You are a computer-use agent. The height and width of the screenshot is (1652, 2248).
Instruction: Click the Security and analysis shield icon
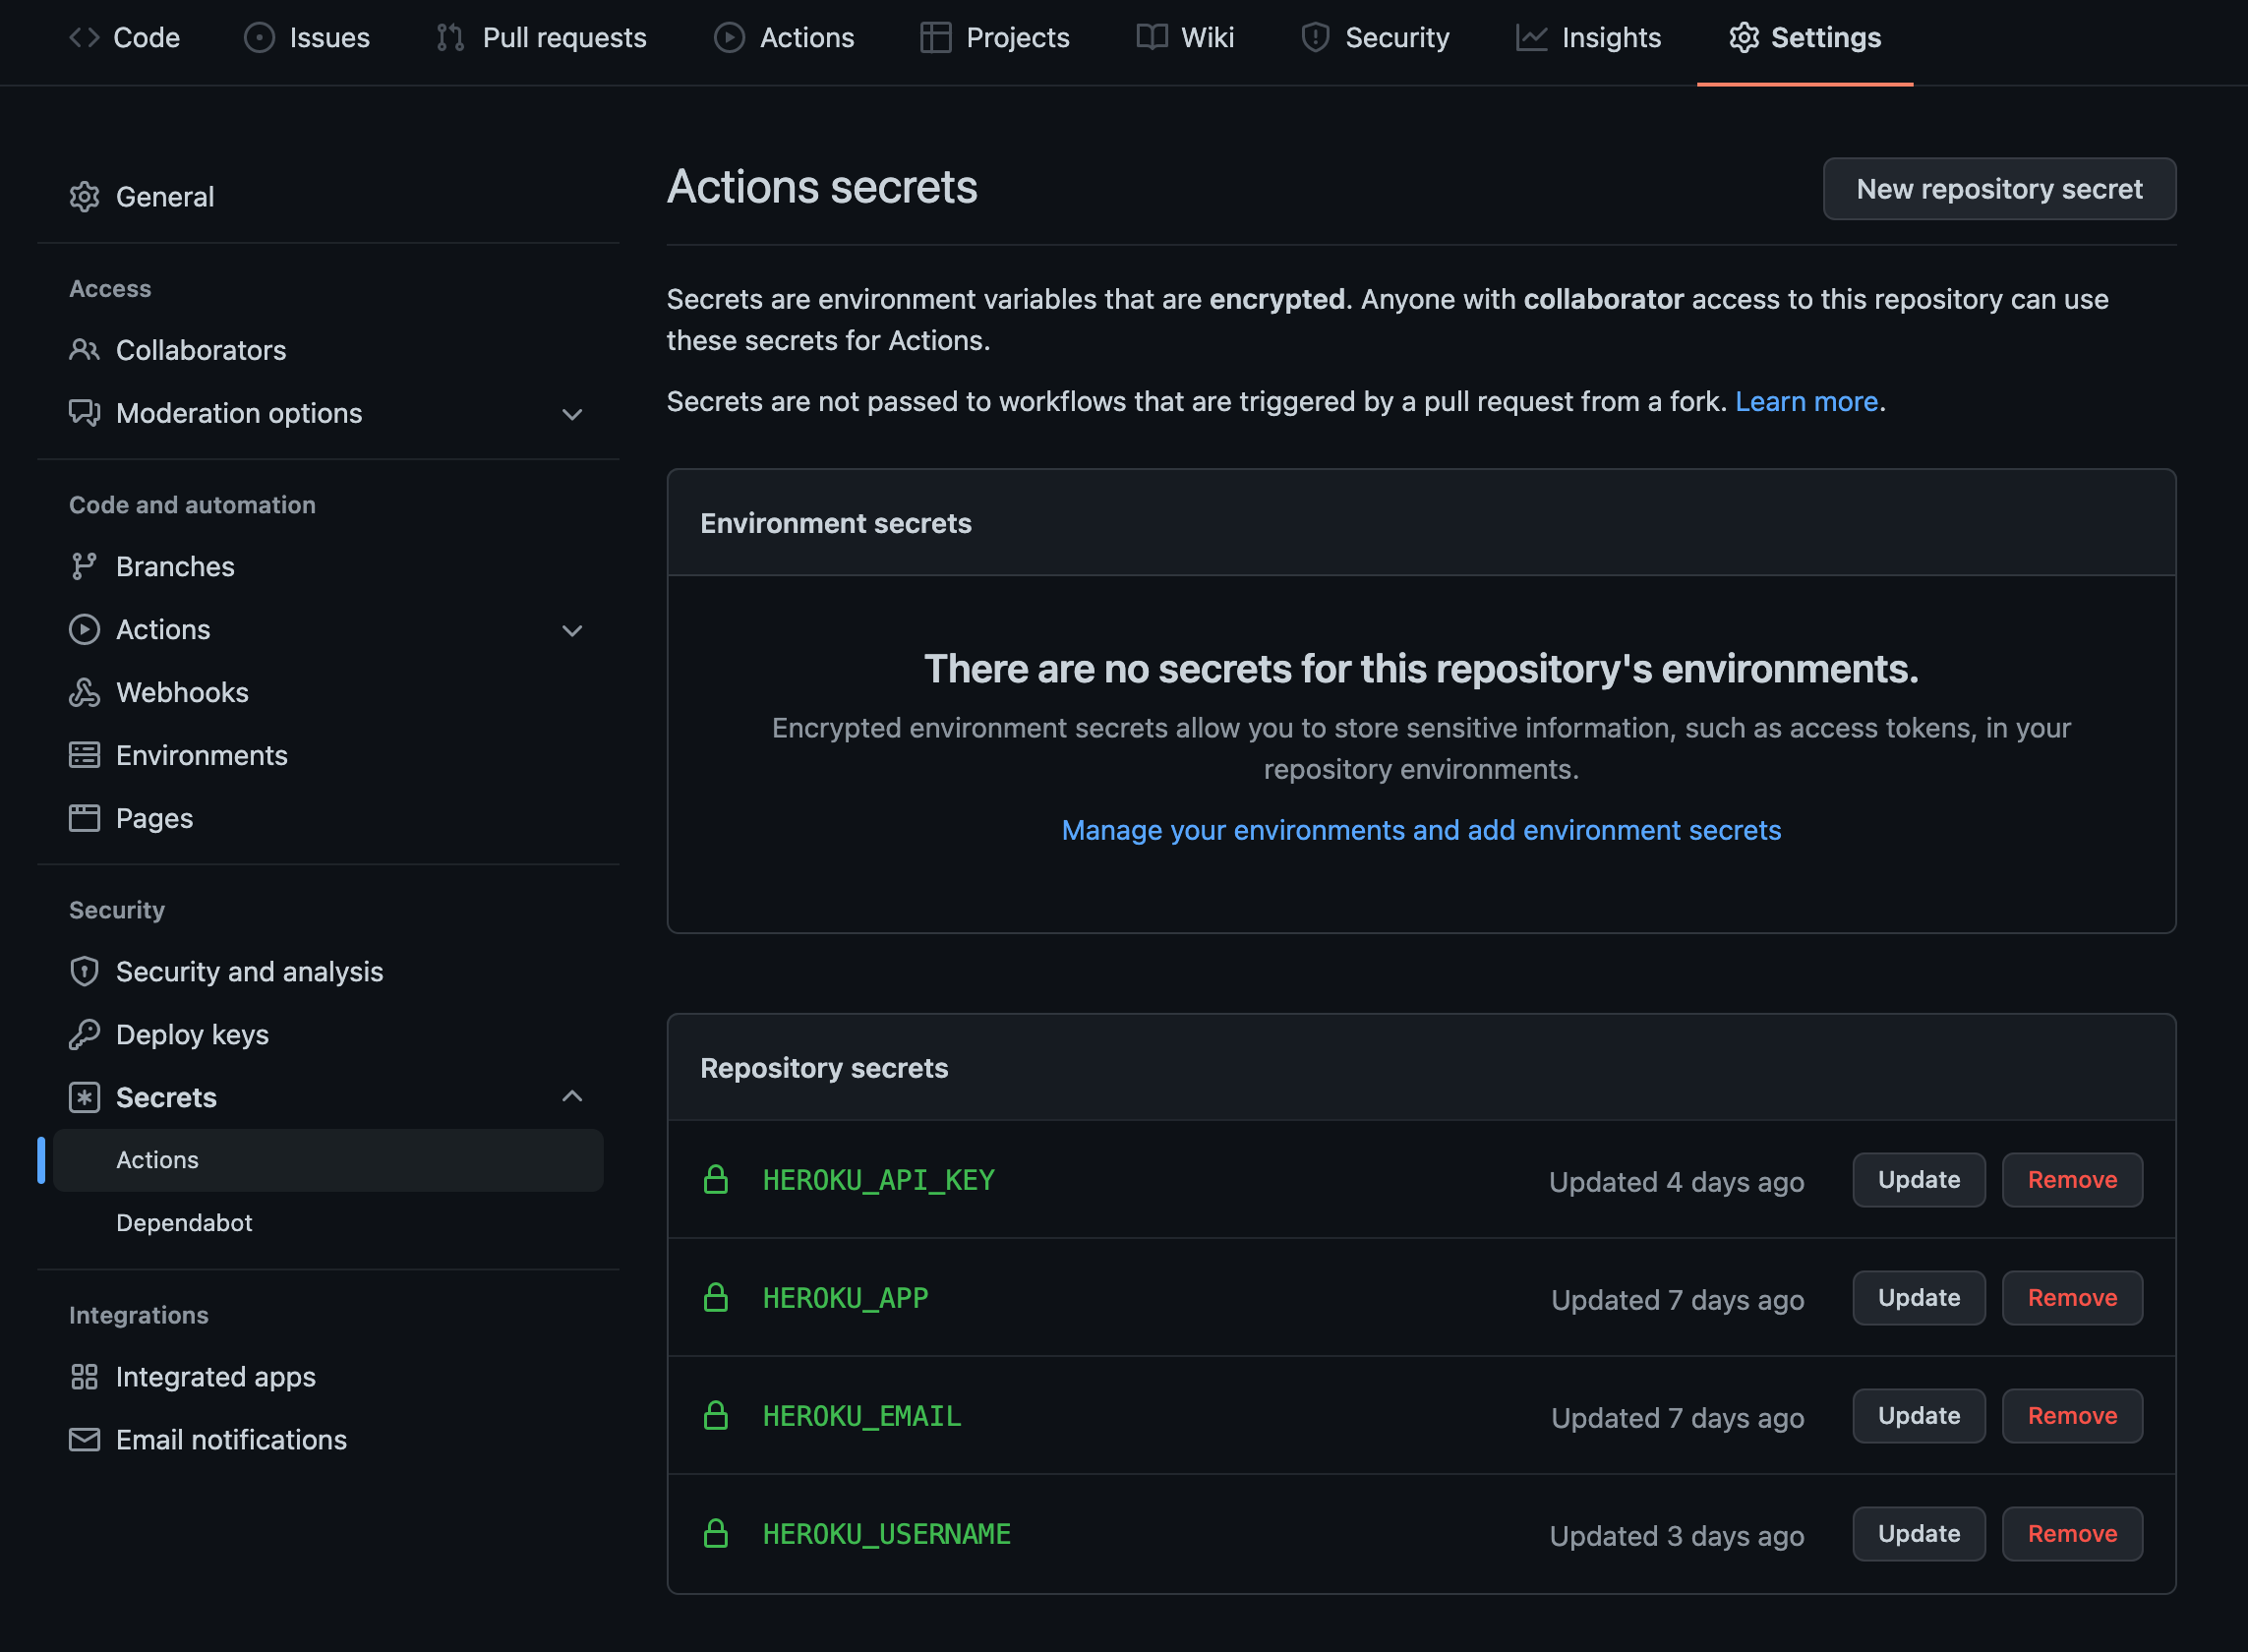(84, 971)
